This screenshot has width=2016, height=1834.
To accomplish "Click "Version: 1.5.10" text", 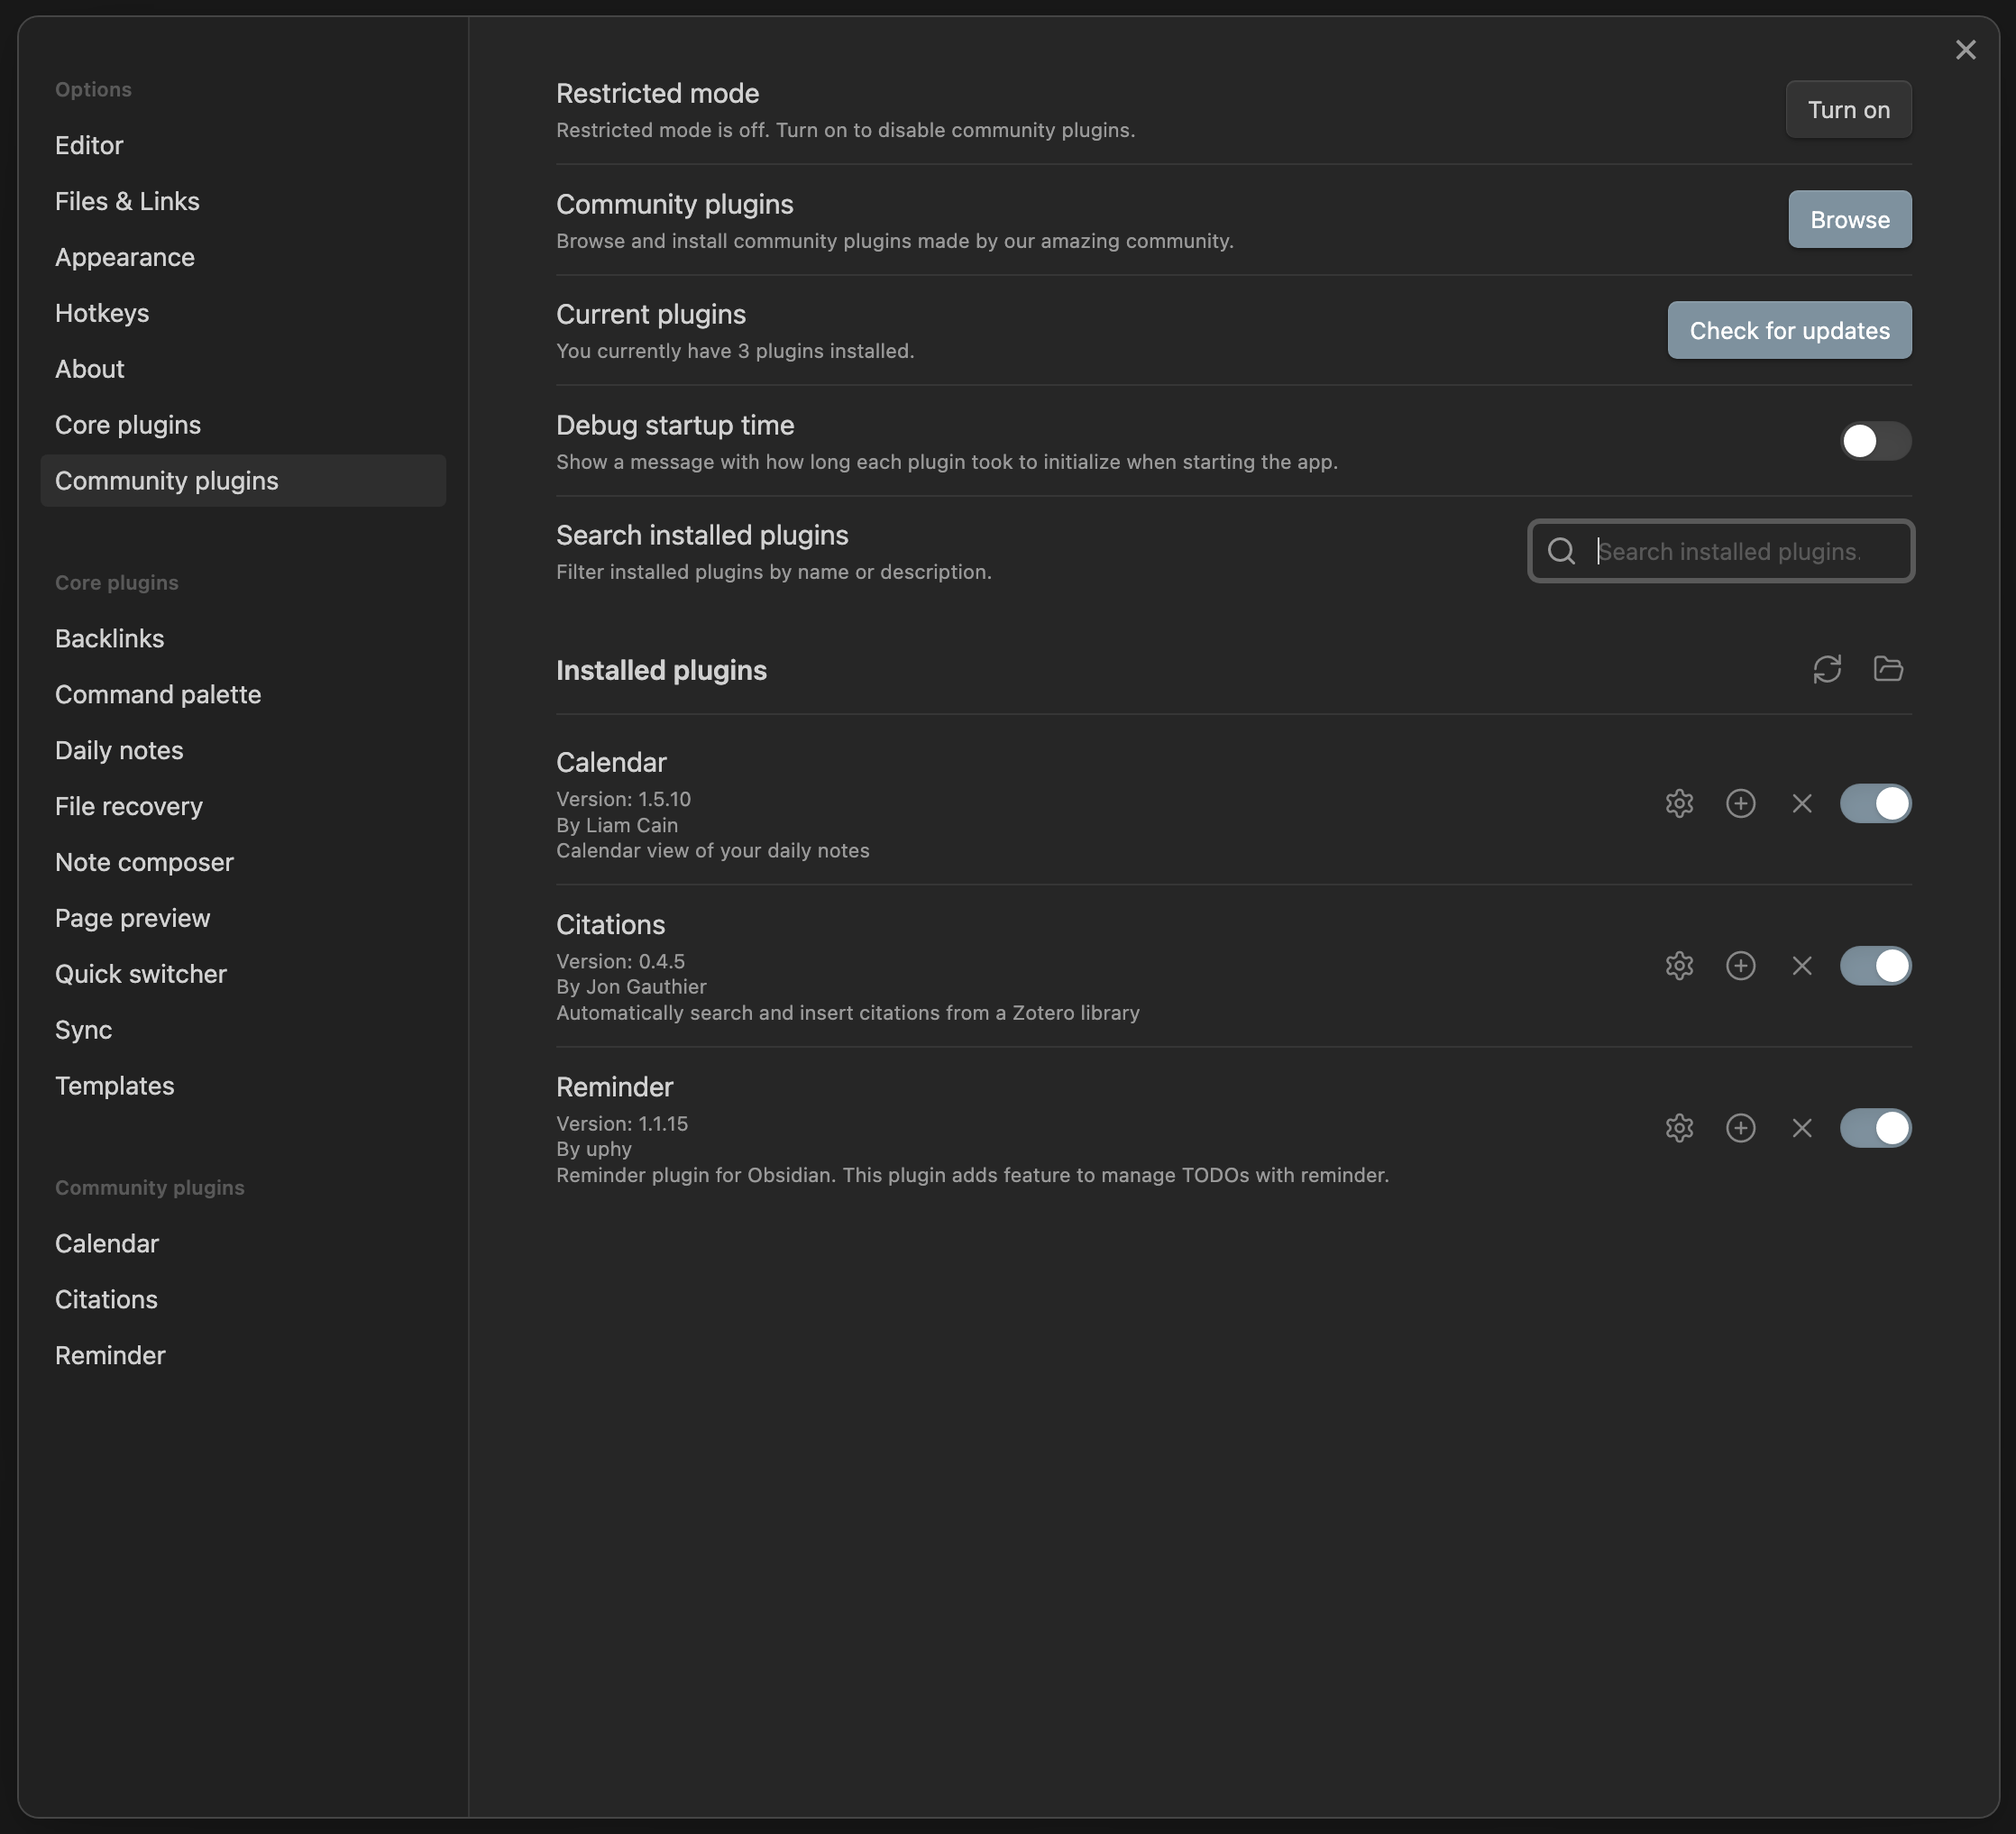I will pyautogui.click(x=623, y=799).
